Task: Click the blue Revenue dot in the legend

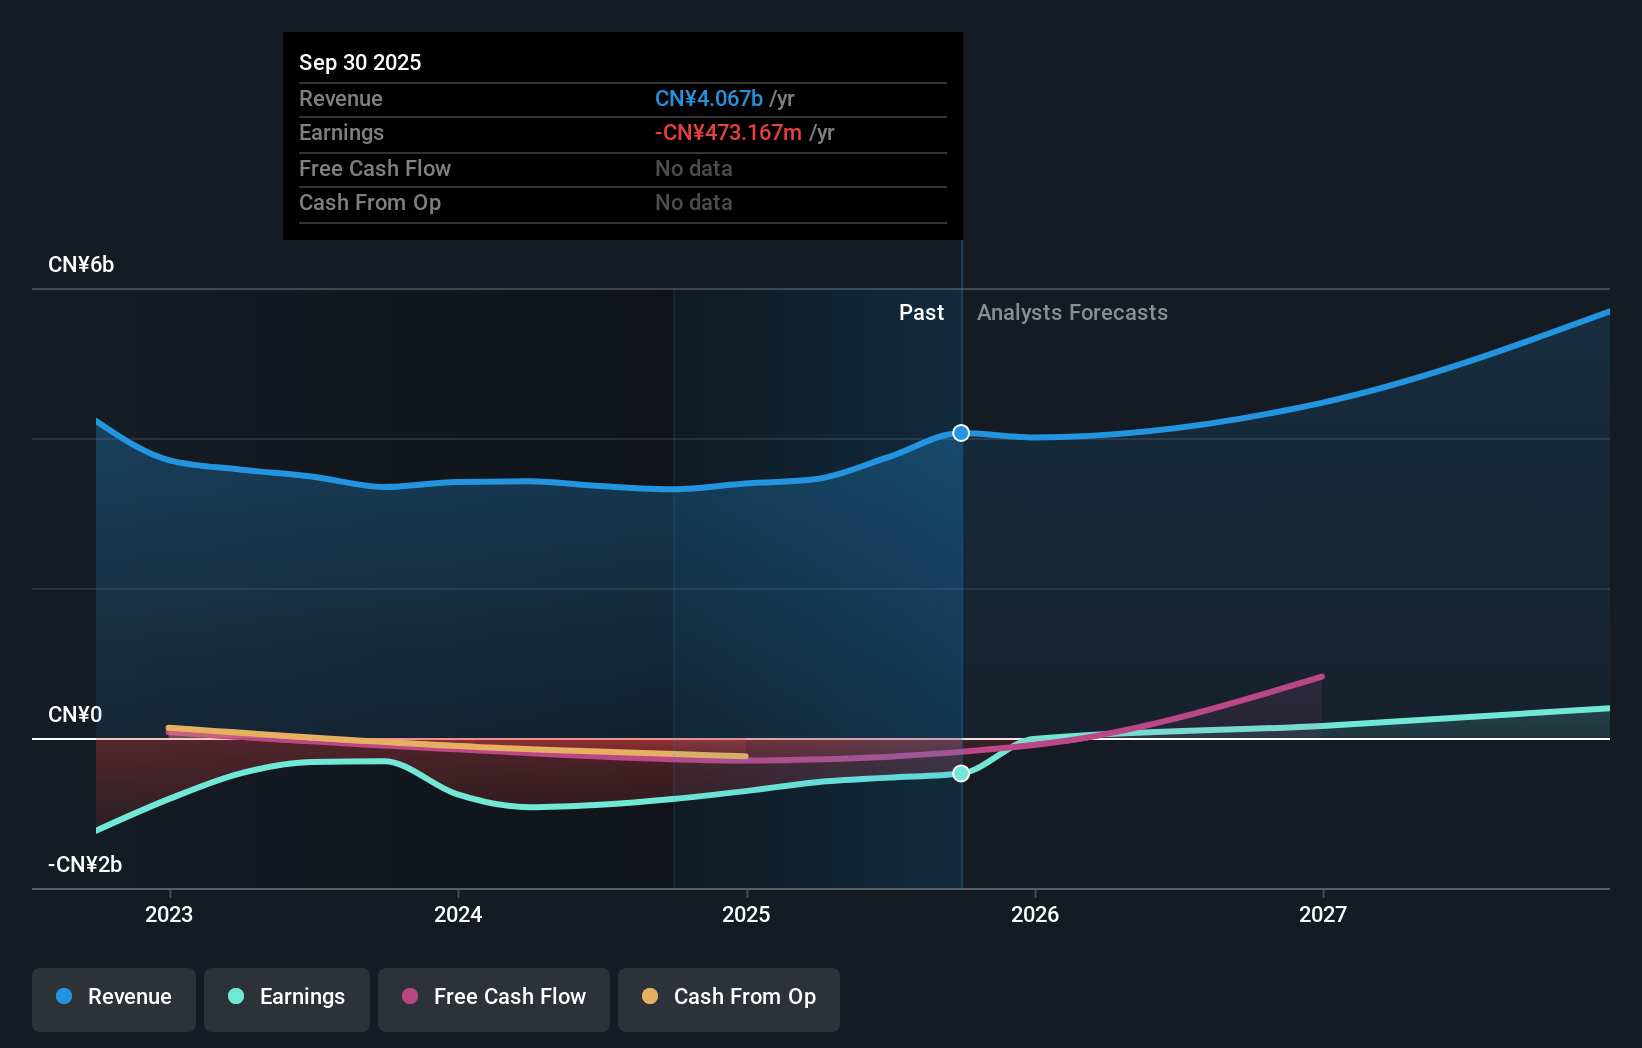Action: 64,997
